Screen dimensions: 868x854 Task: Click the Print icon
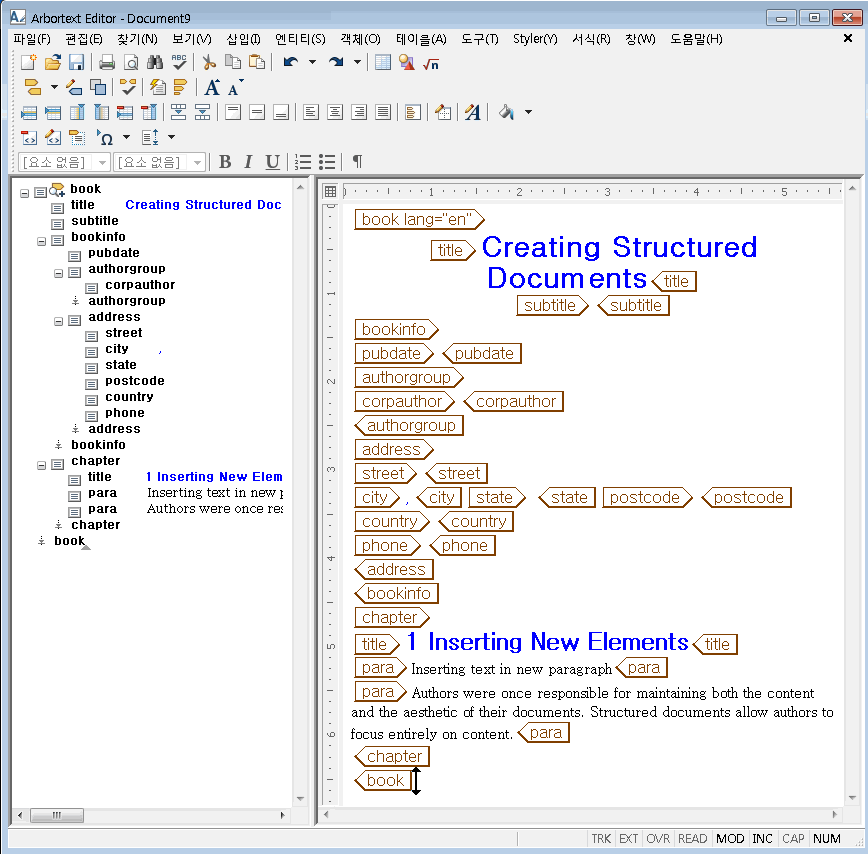pyautogui.click(x=107, y=62)
